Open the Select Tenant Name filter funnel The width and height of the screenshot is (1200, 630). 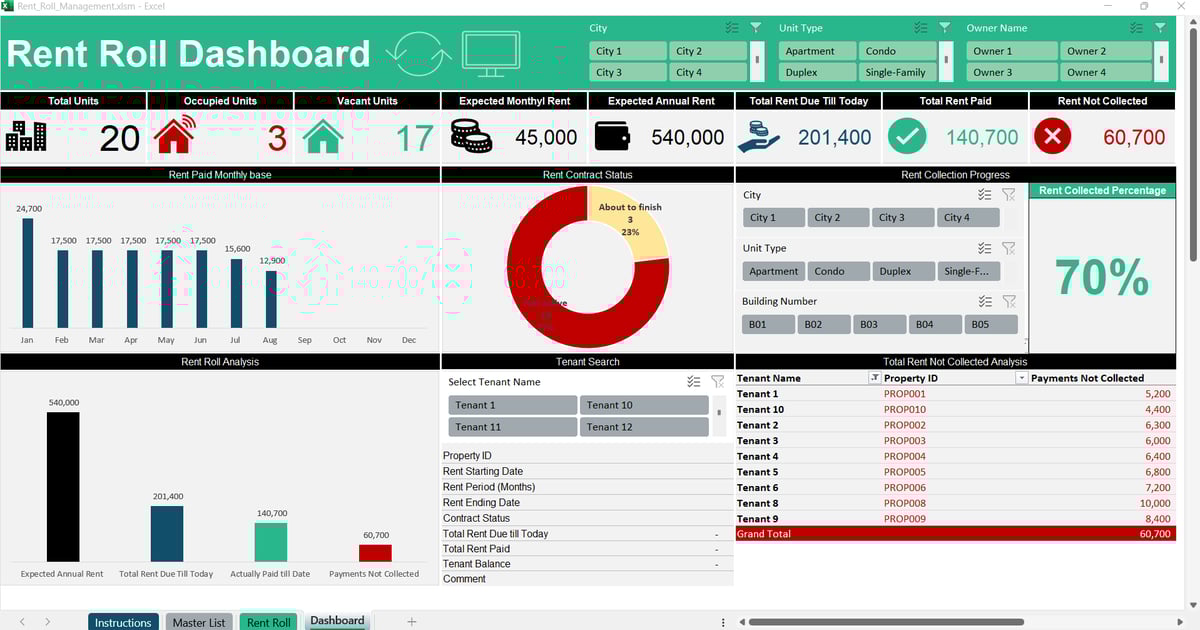716,381
